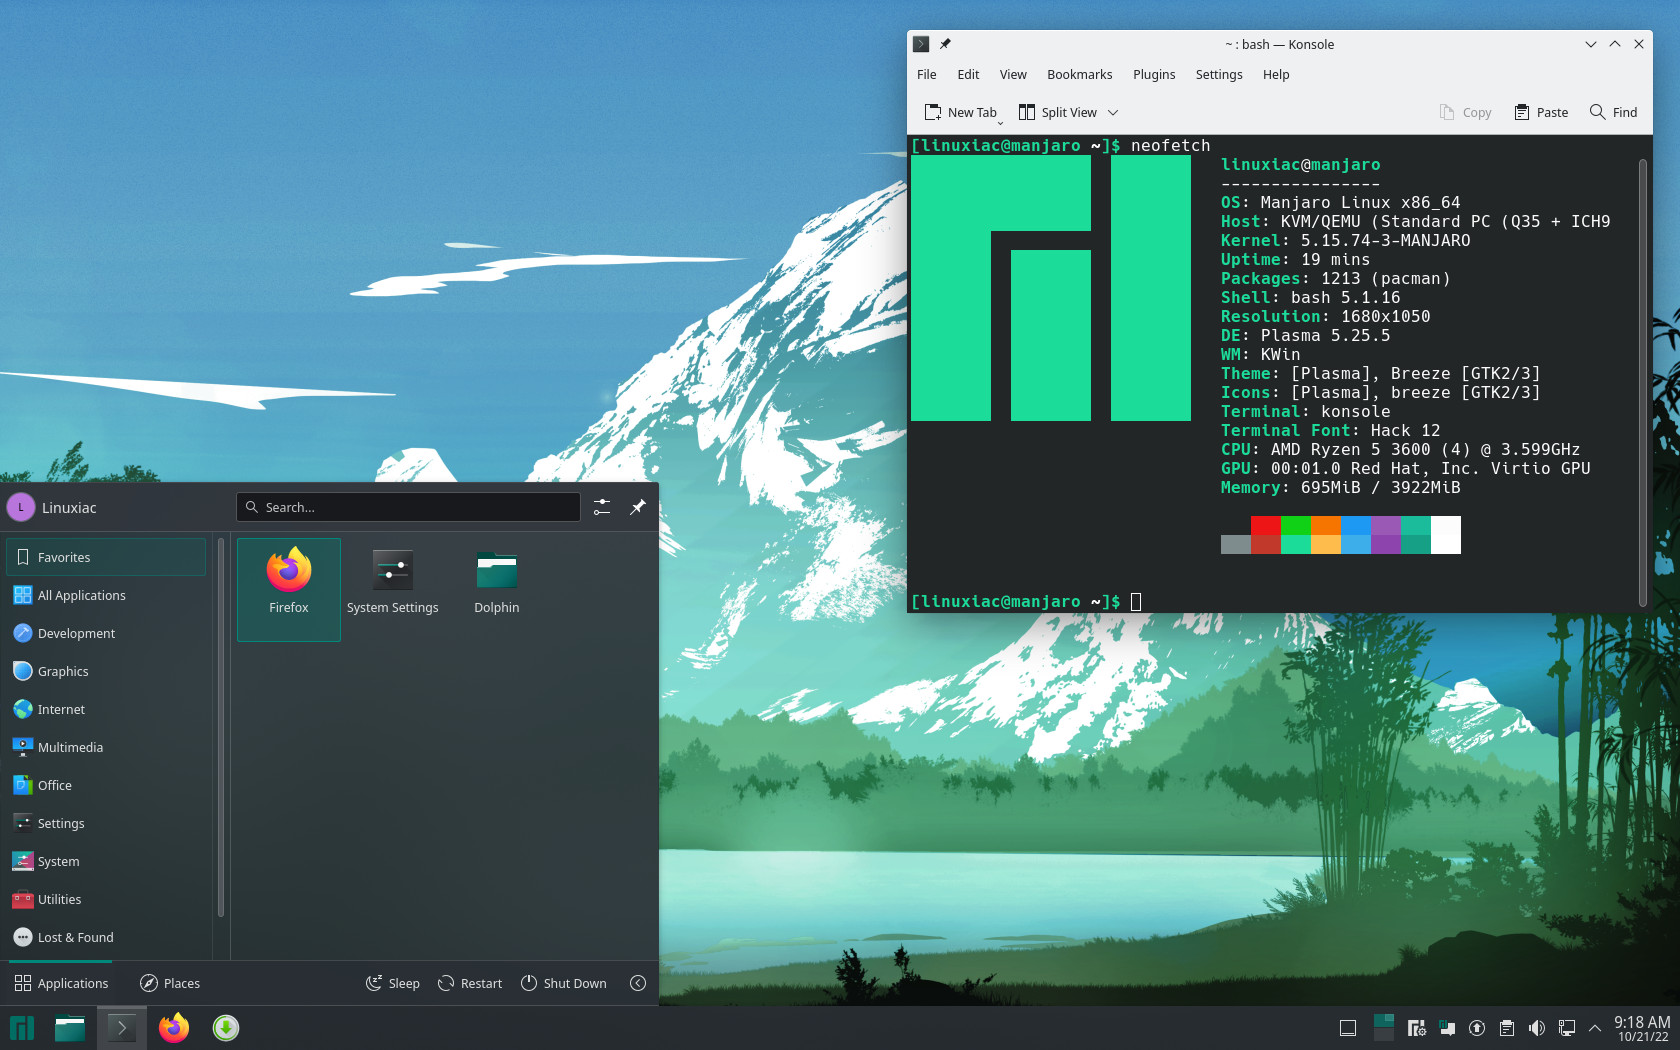Click Find in the Konsole toolbar

pyautogui.click(x=1613, y=112)
